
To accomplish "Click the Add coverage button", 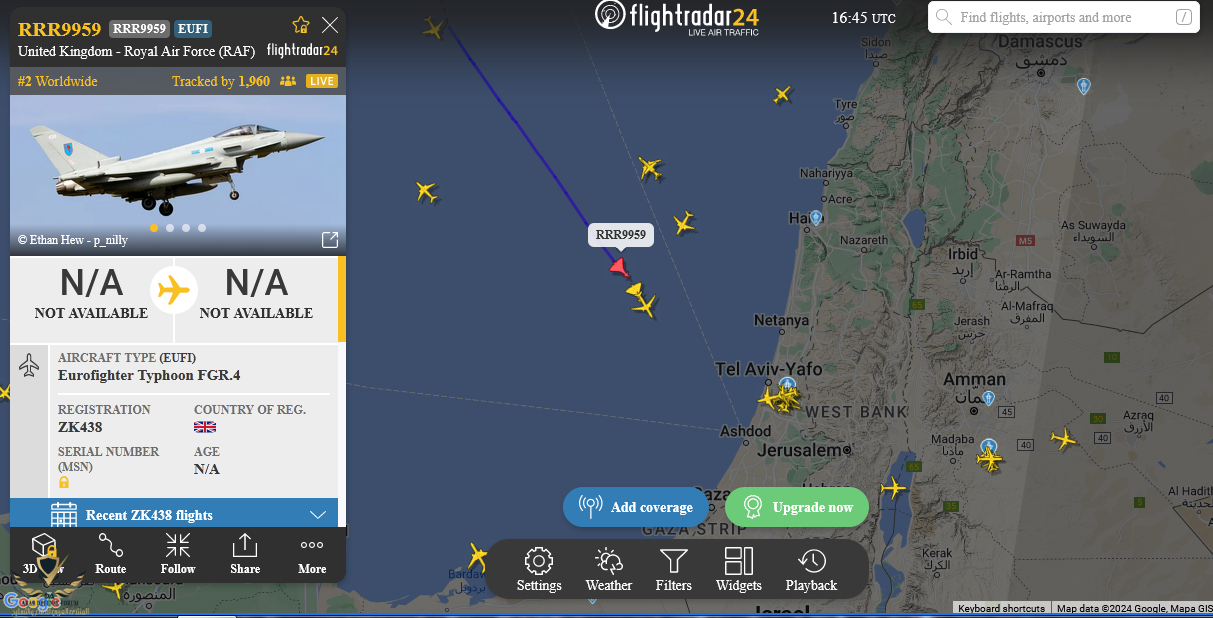I will (x=636, y=507).
